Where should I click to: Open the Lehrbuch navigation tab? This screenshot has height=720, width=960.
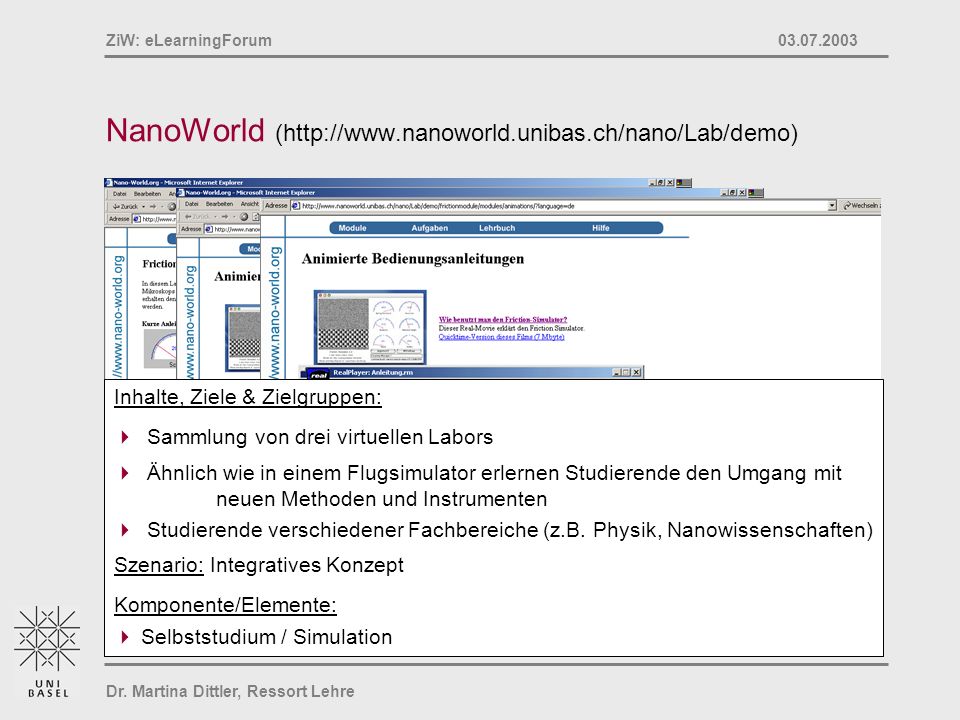tap(497, 228)
